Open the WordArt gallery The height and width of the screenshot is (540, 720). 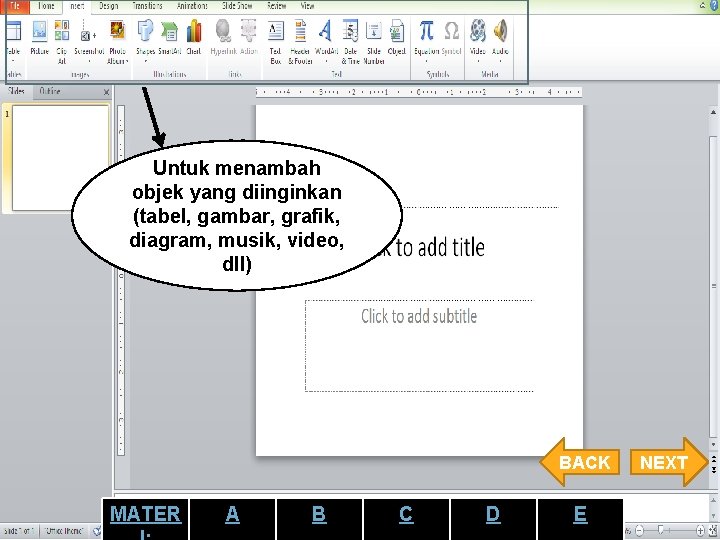coord(326,41)
